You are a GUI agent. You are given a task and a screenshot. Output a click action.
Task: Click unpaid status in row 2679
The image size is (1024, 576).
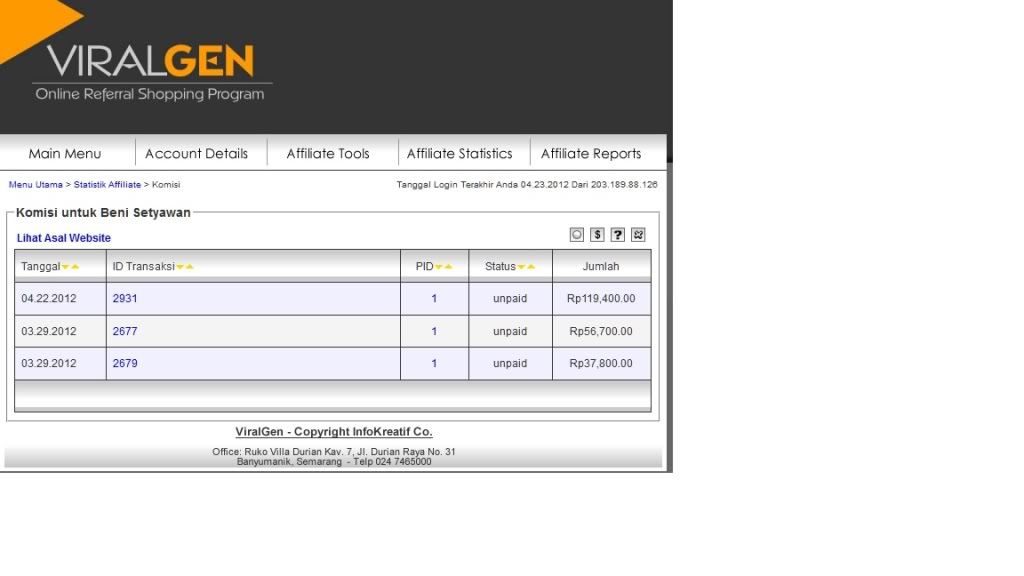510,363
